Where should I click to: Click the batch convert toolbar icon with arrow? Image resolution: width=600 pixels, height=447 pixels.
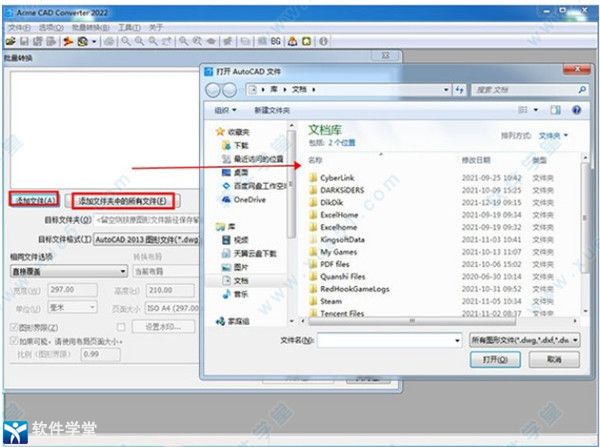click(83, 41)
